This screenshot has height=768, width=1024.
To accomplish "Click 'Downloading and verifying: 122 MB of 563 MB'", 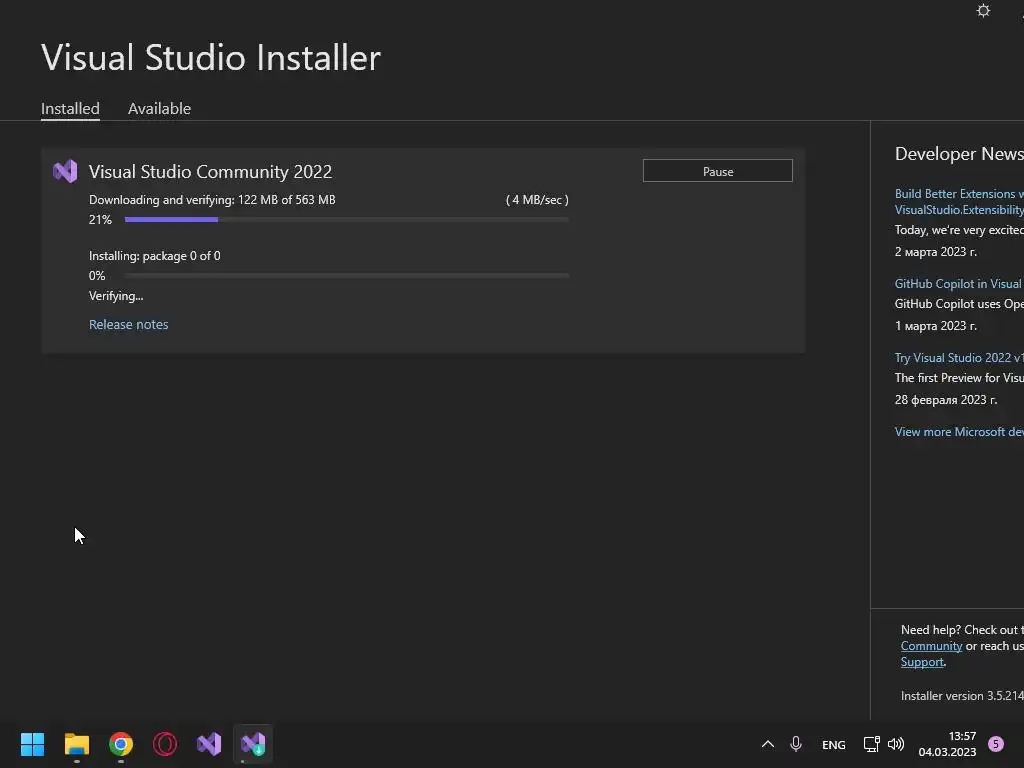I will click(212, 200).
